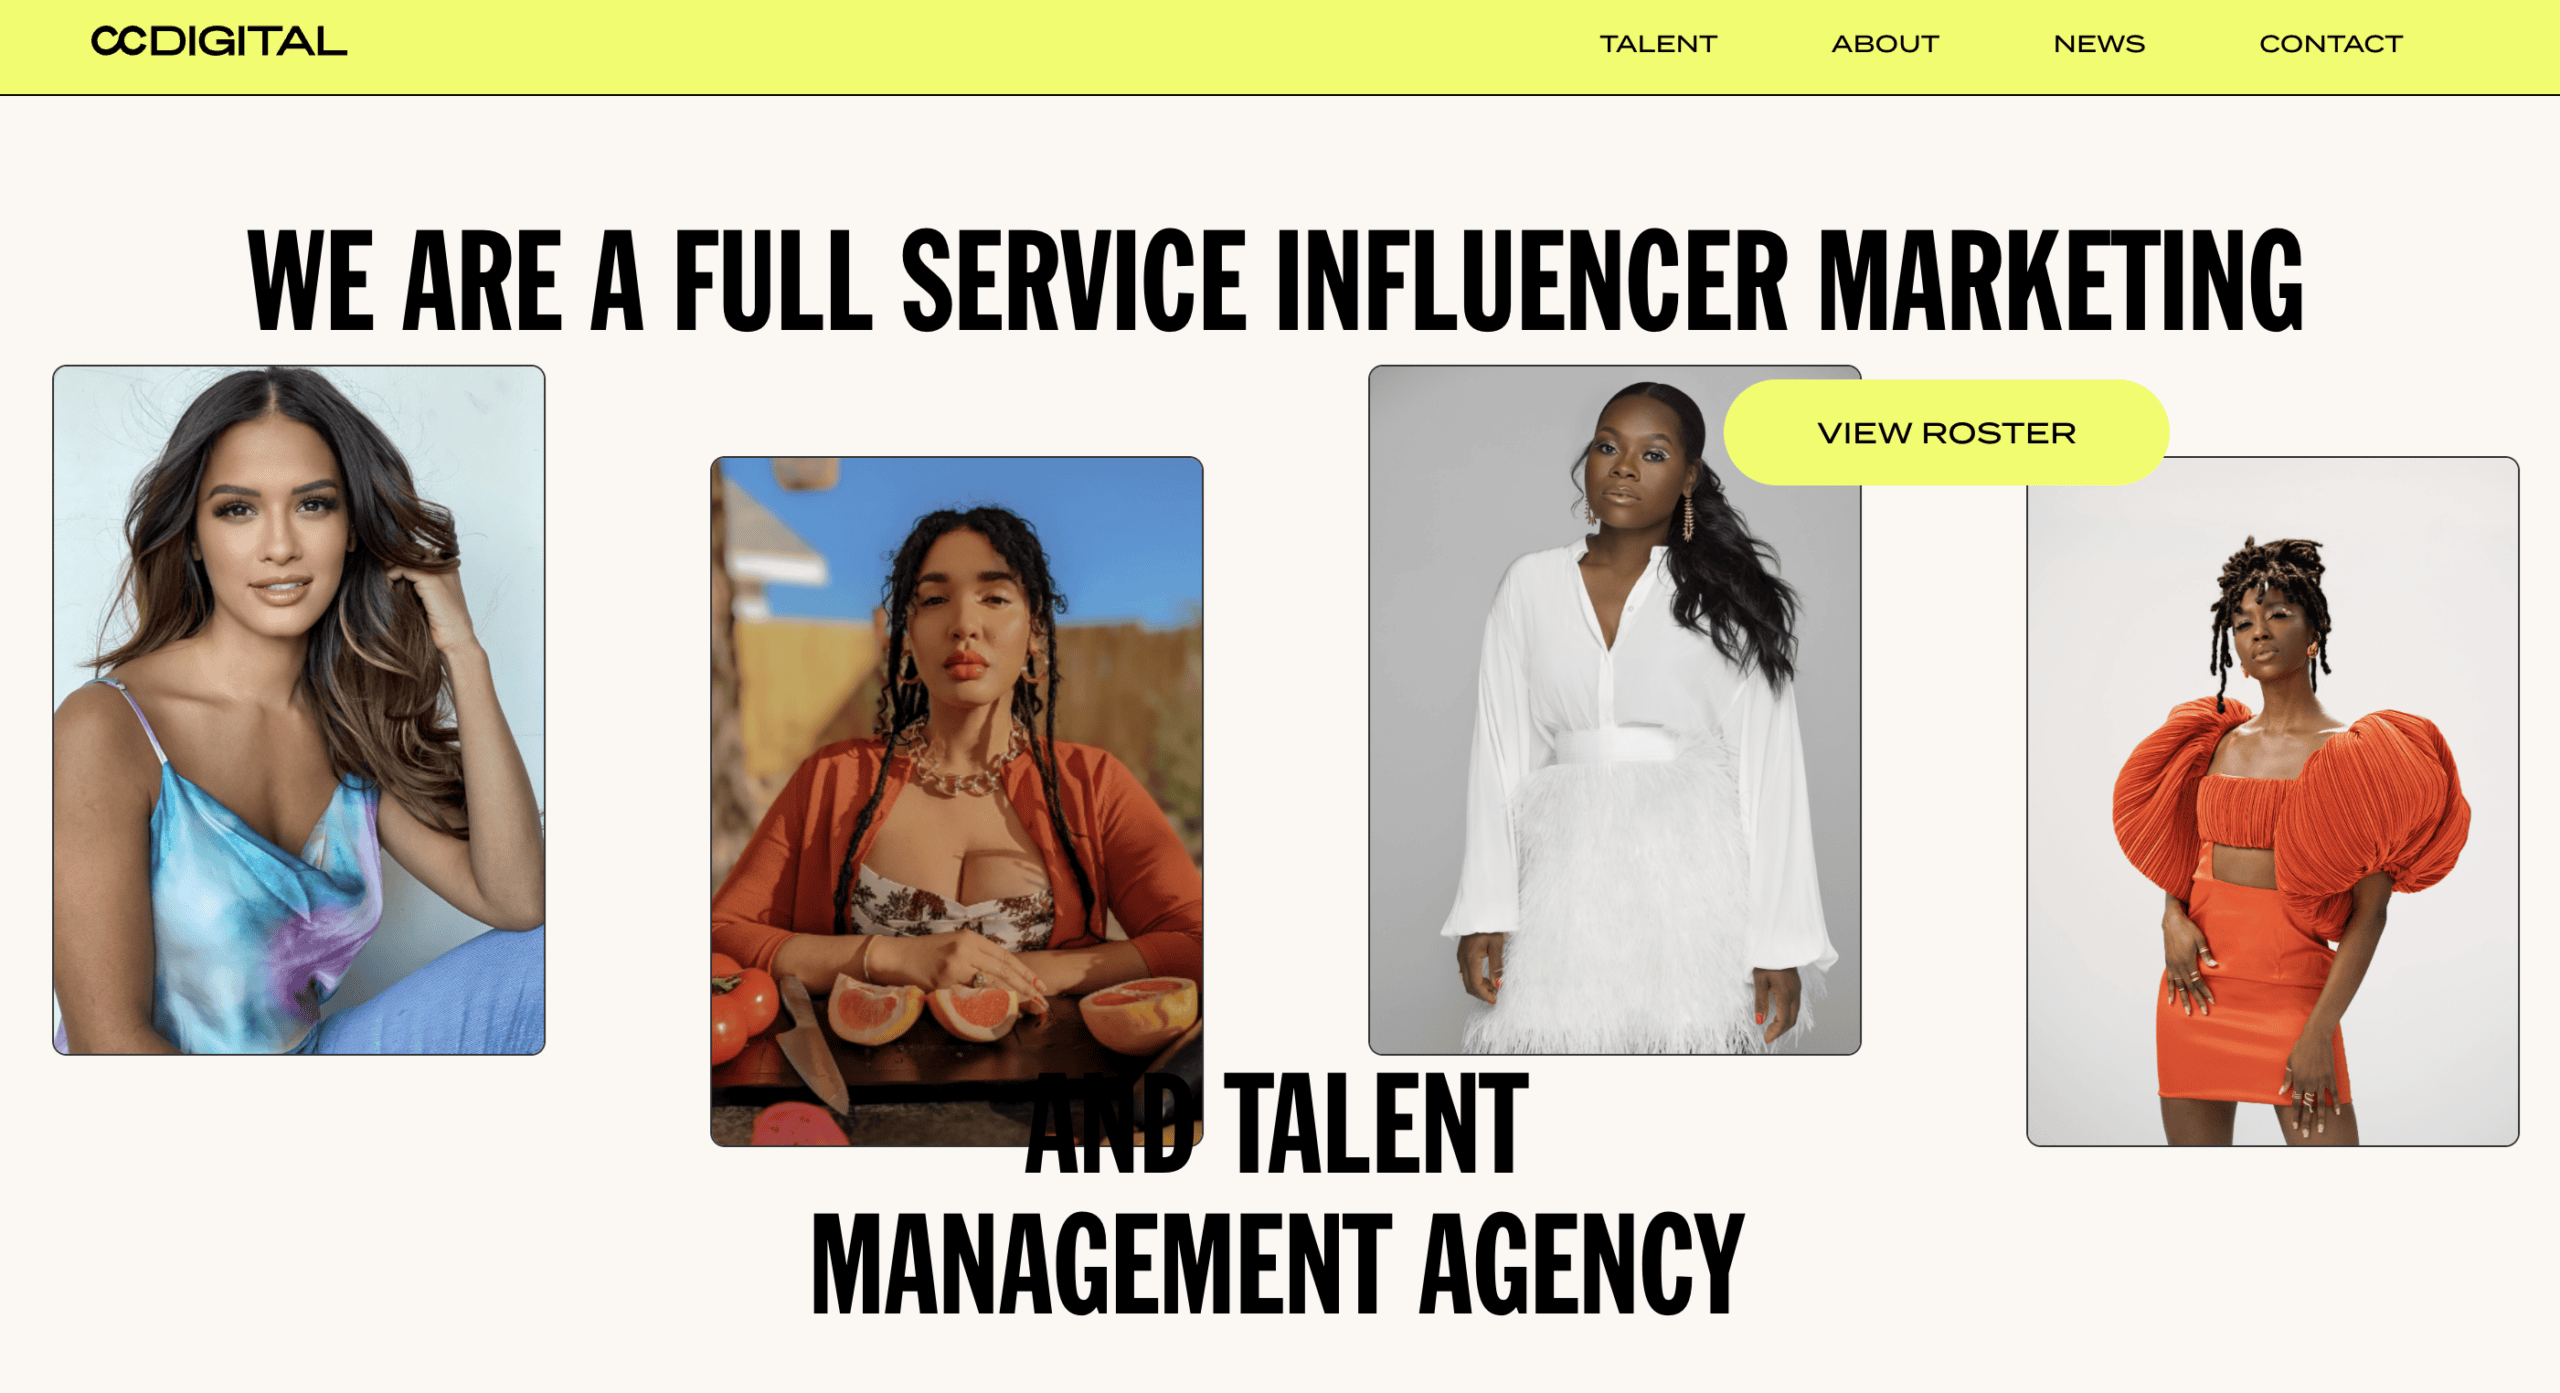2560x1393 pixels.
Task: Click the word INFLUENCER in the headline
Action: tap(1531, 280)
